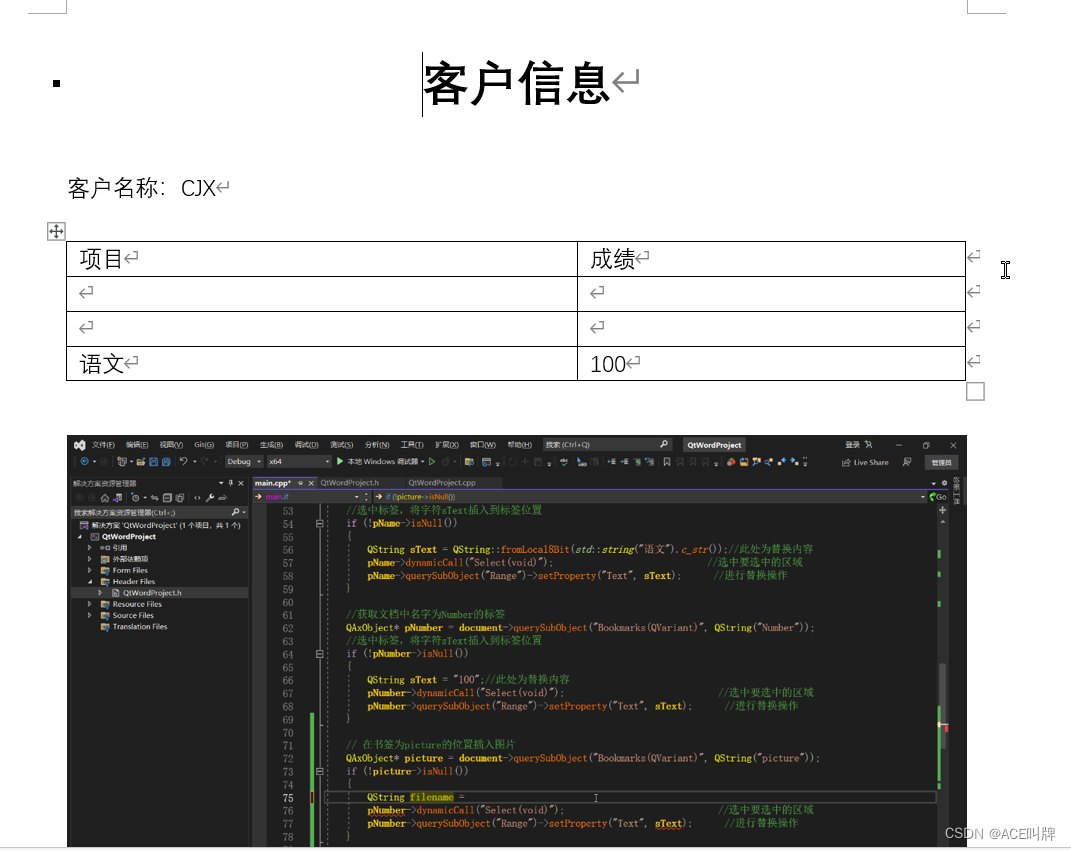Click the Refresh icon in Solution Explorer
The width and height of the screenshot is (1071, 850).
(154, 498)
